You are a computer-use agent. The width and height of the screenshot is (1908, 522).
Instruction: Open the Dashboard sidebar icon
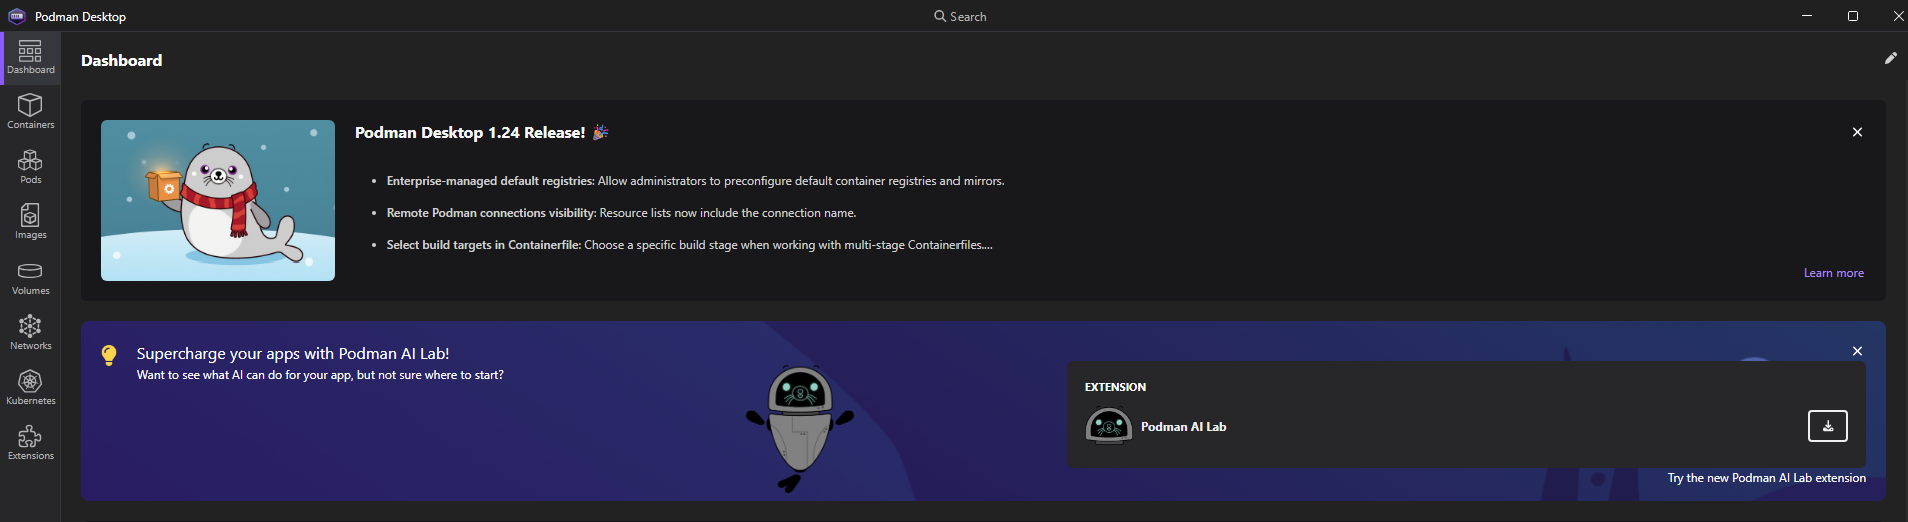(30, 58)
